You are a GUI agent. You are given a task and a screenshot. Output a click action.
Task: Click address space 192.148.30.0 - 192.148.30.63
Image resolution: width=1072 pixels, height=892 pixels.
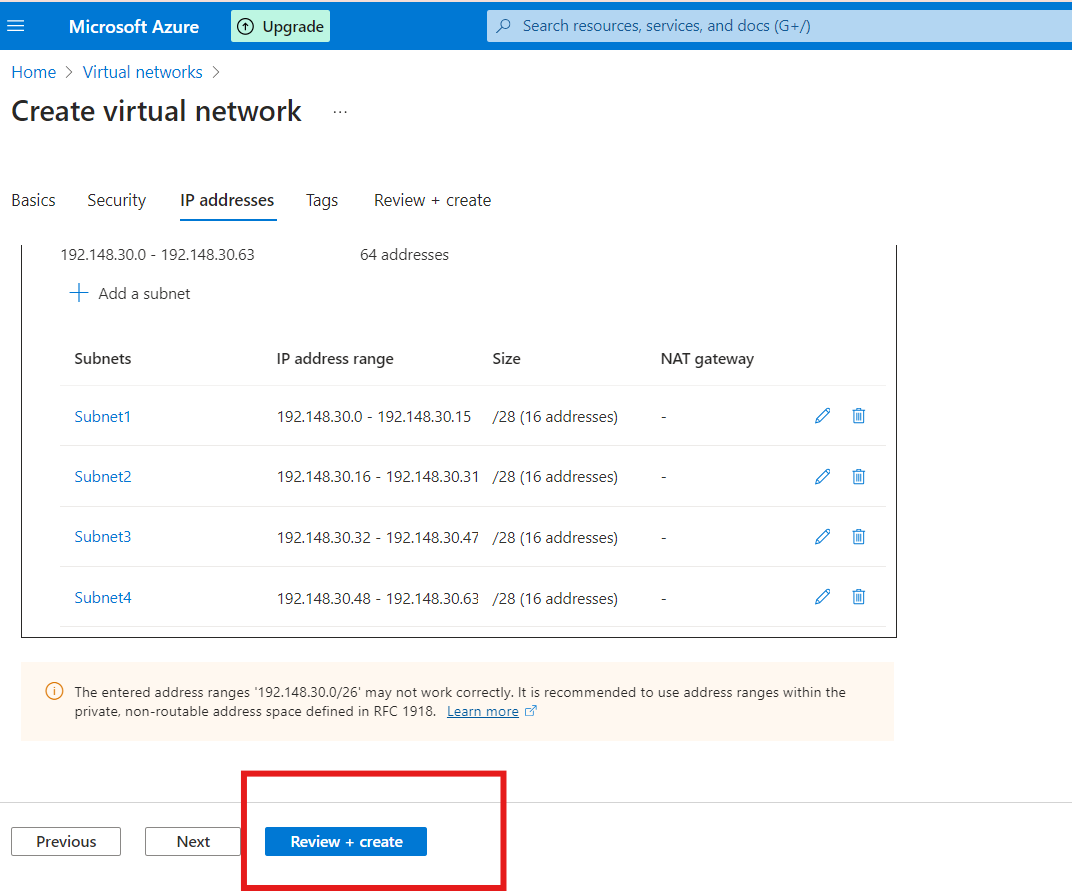(x=157, y=255)
